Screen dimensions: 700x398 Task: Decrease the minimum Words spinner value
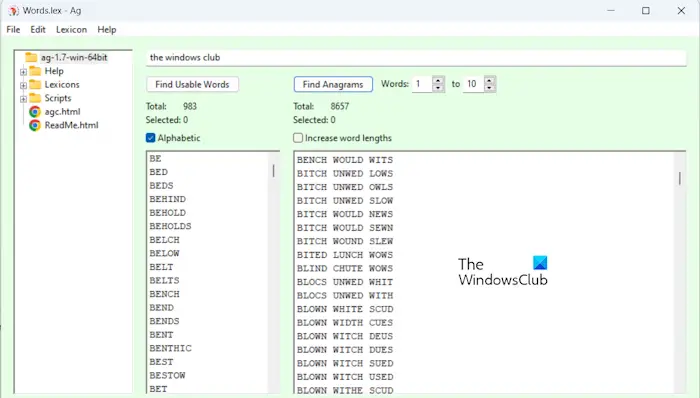pyautogui.click(x=438, y=88)
